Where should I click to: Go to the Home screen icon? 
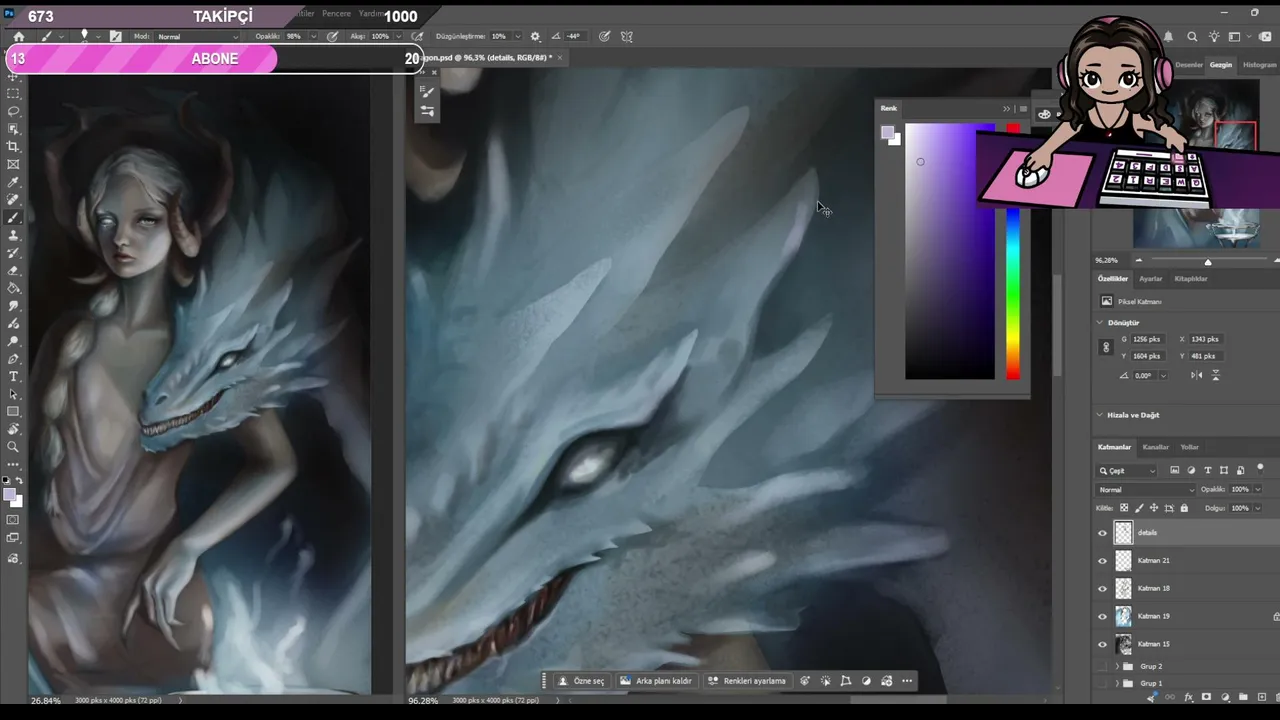click(18, 37)
